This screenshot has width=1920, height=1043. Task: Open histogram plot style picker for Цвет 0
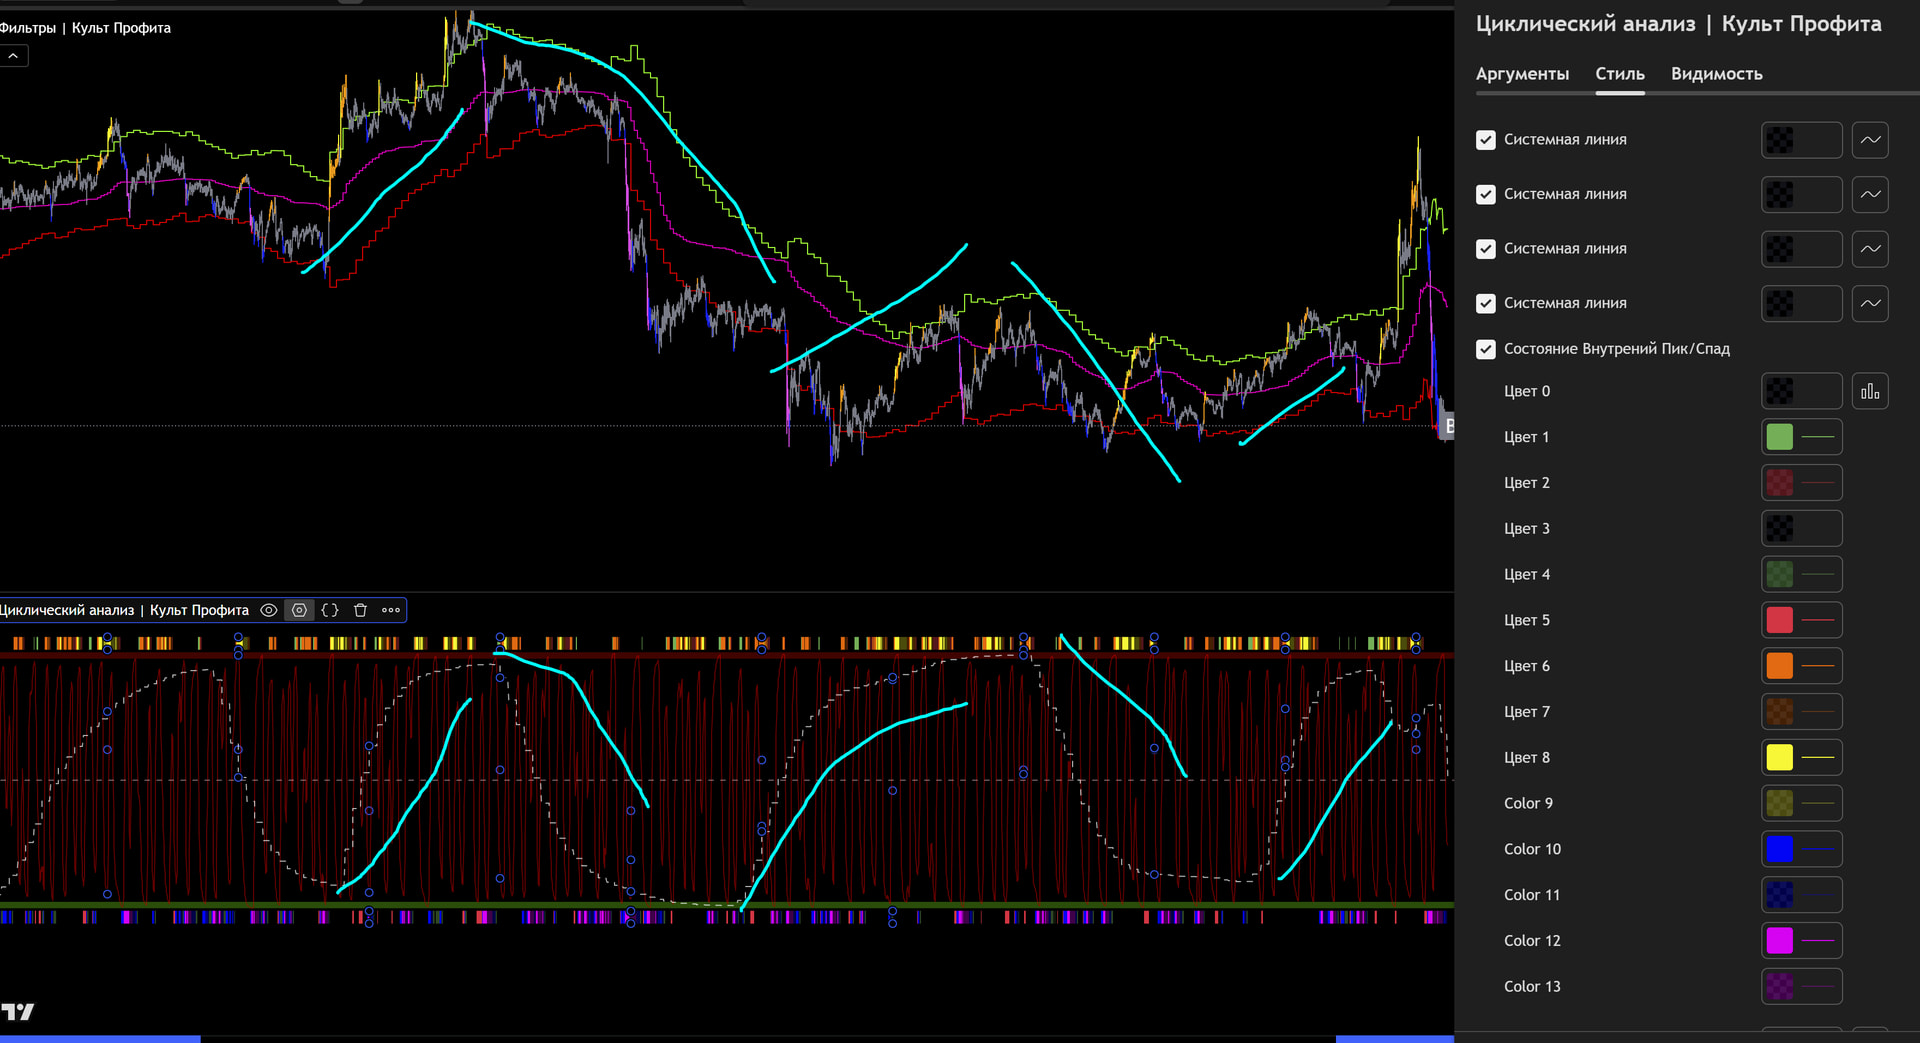(1869, 392)
